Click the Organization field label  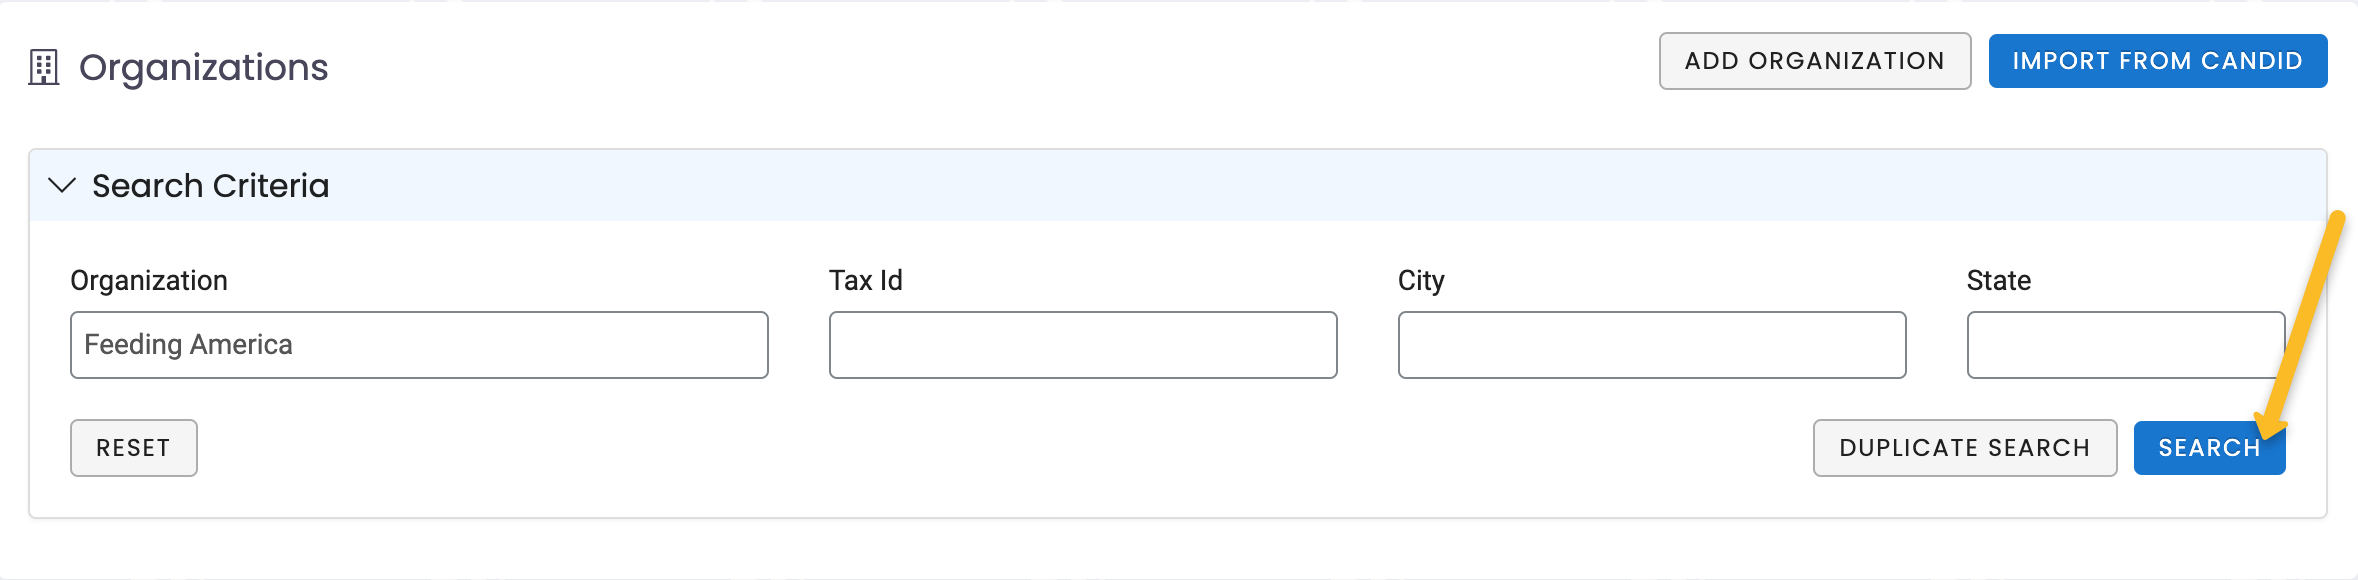(x=148, y=280)
